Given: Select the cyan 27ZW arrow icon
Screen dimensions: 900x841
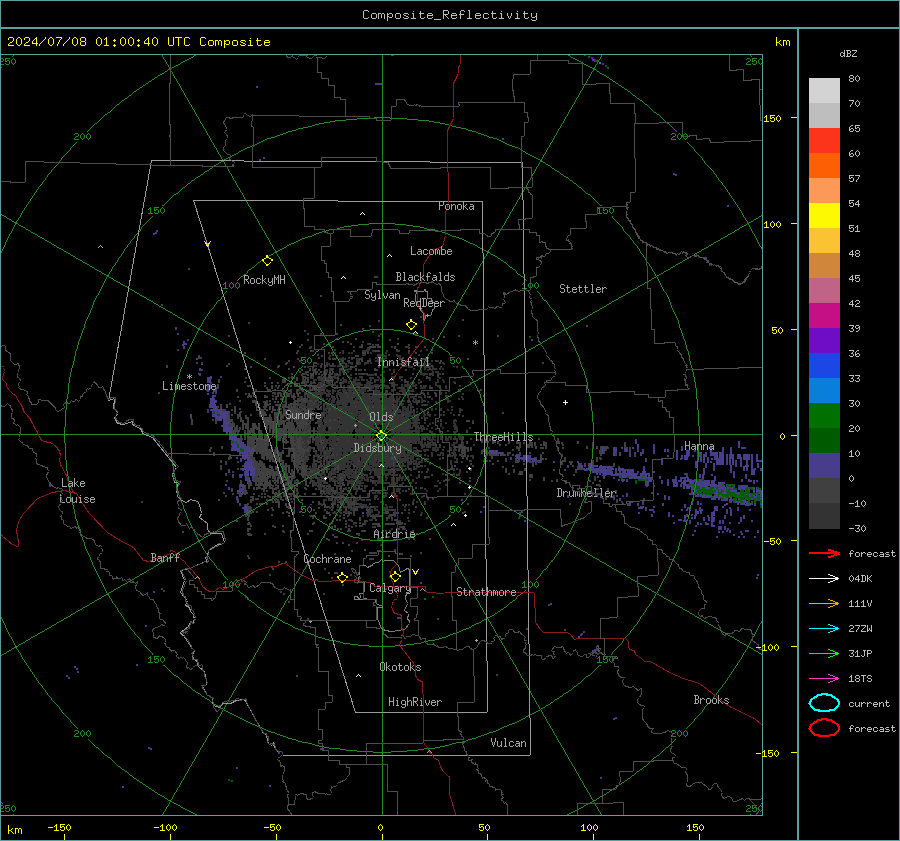Looking at the screenshot, I should pos(824,629).
